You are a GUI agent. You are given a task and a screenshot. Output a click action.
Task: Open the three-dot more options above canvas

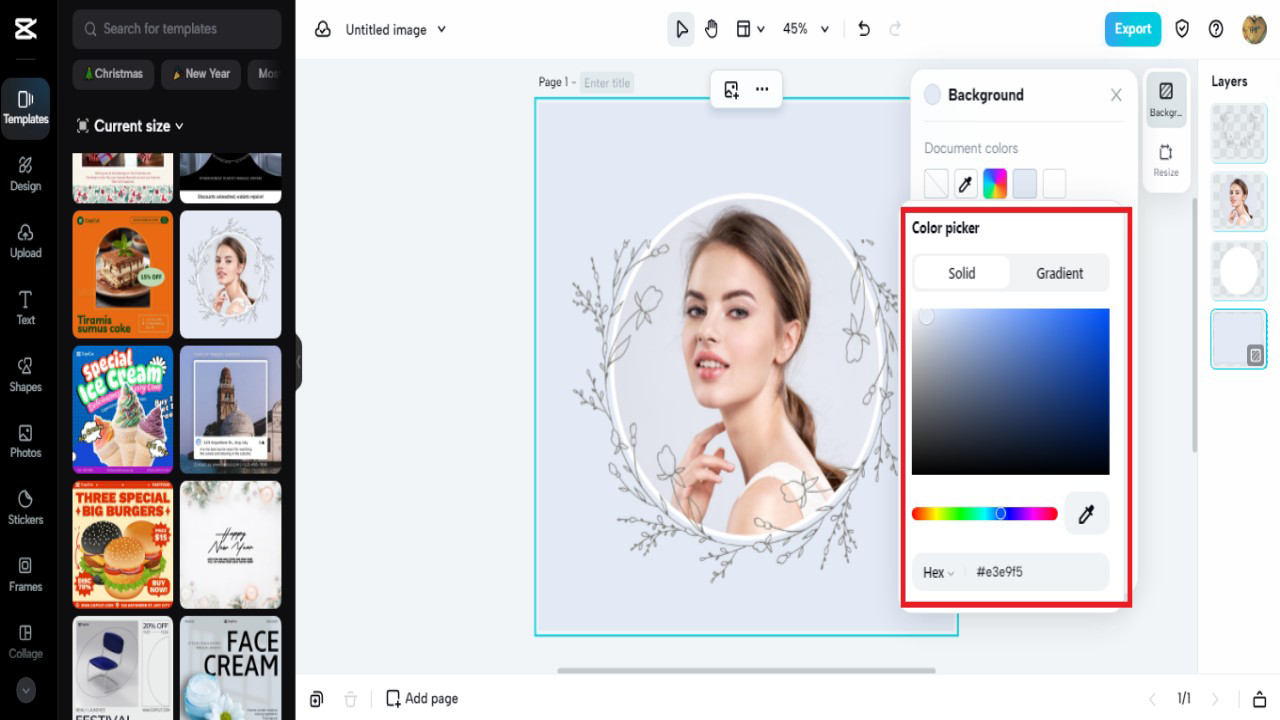[762, 90]
